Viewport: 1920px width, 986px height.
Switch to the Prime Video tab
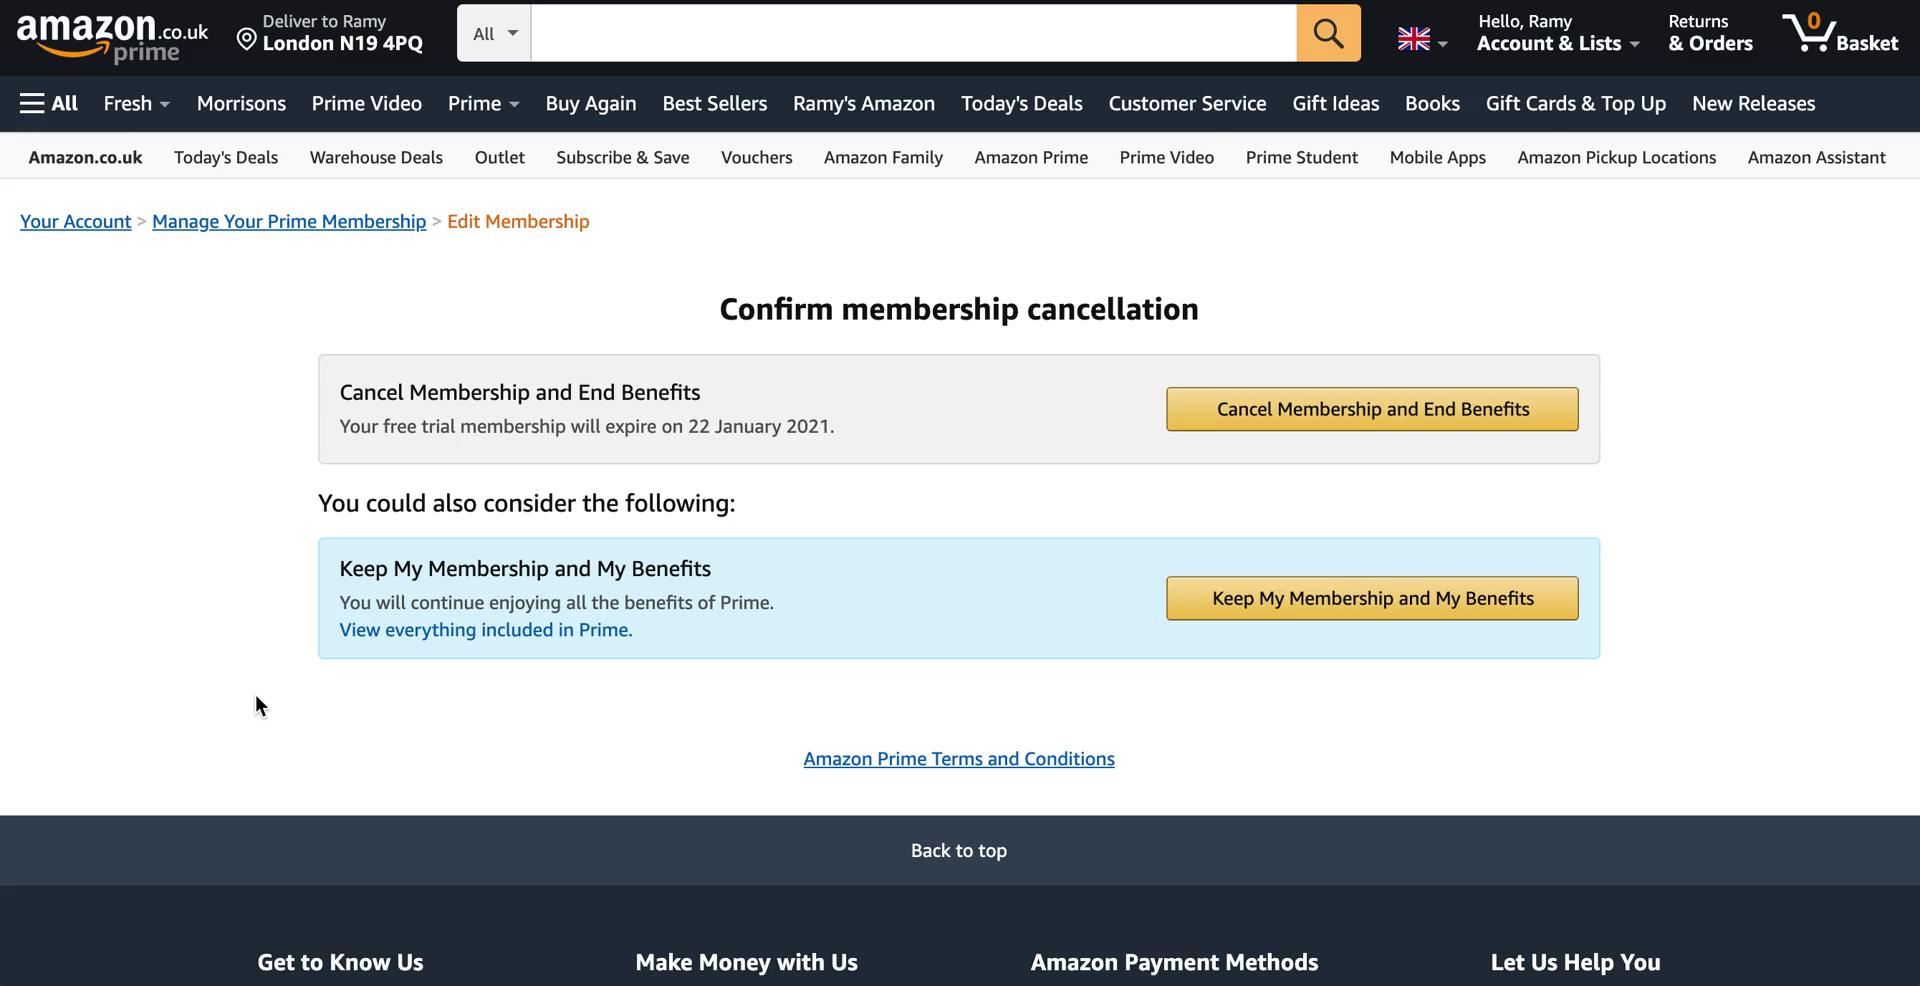click(366, 103)
